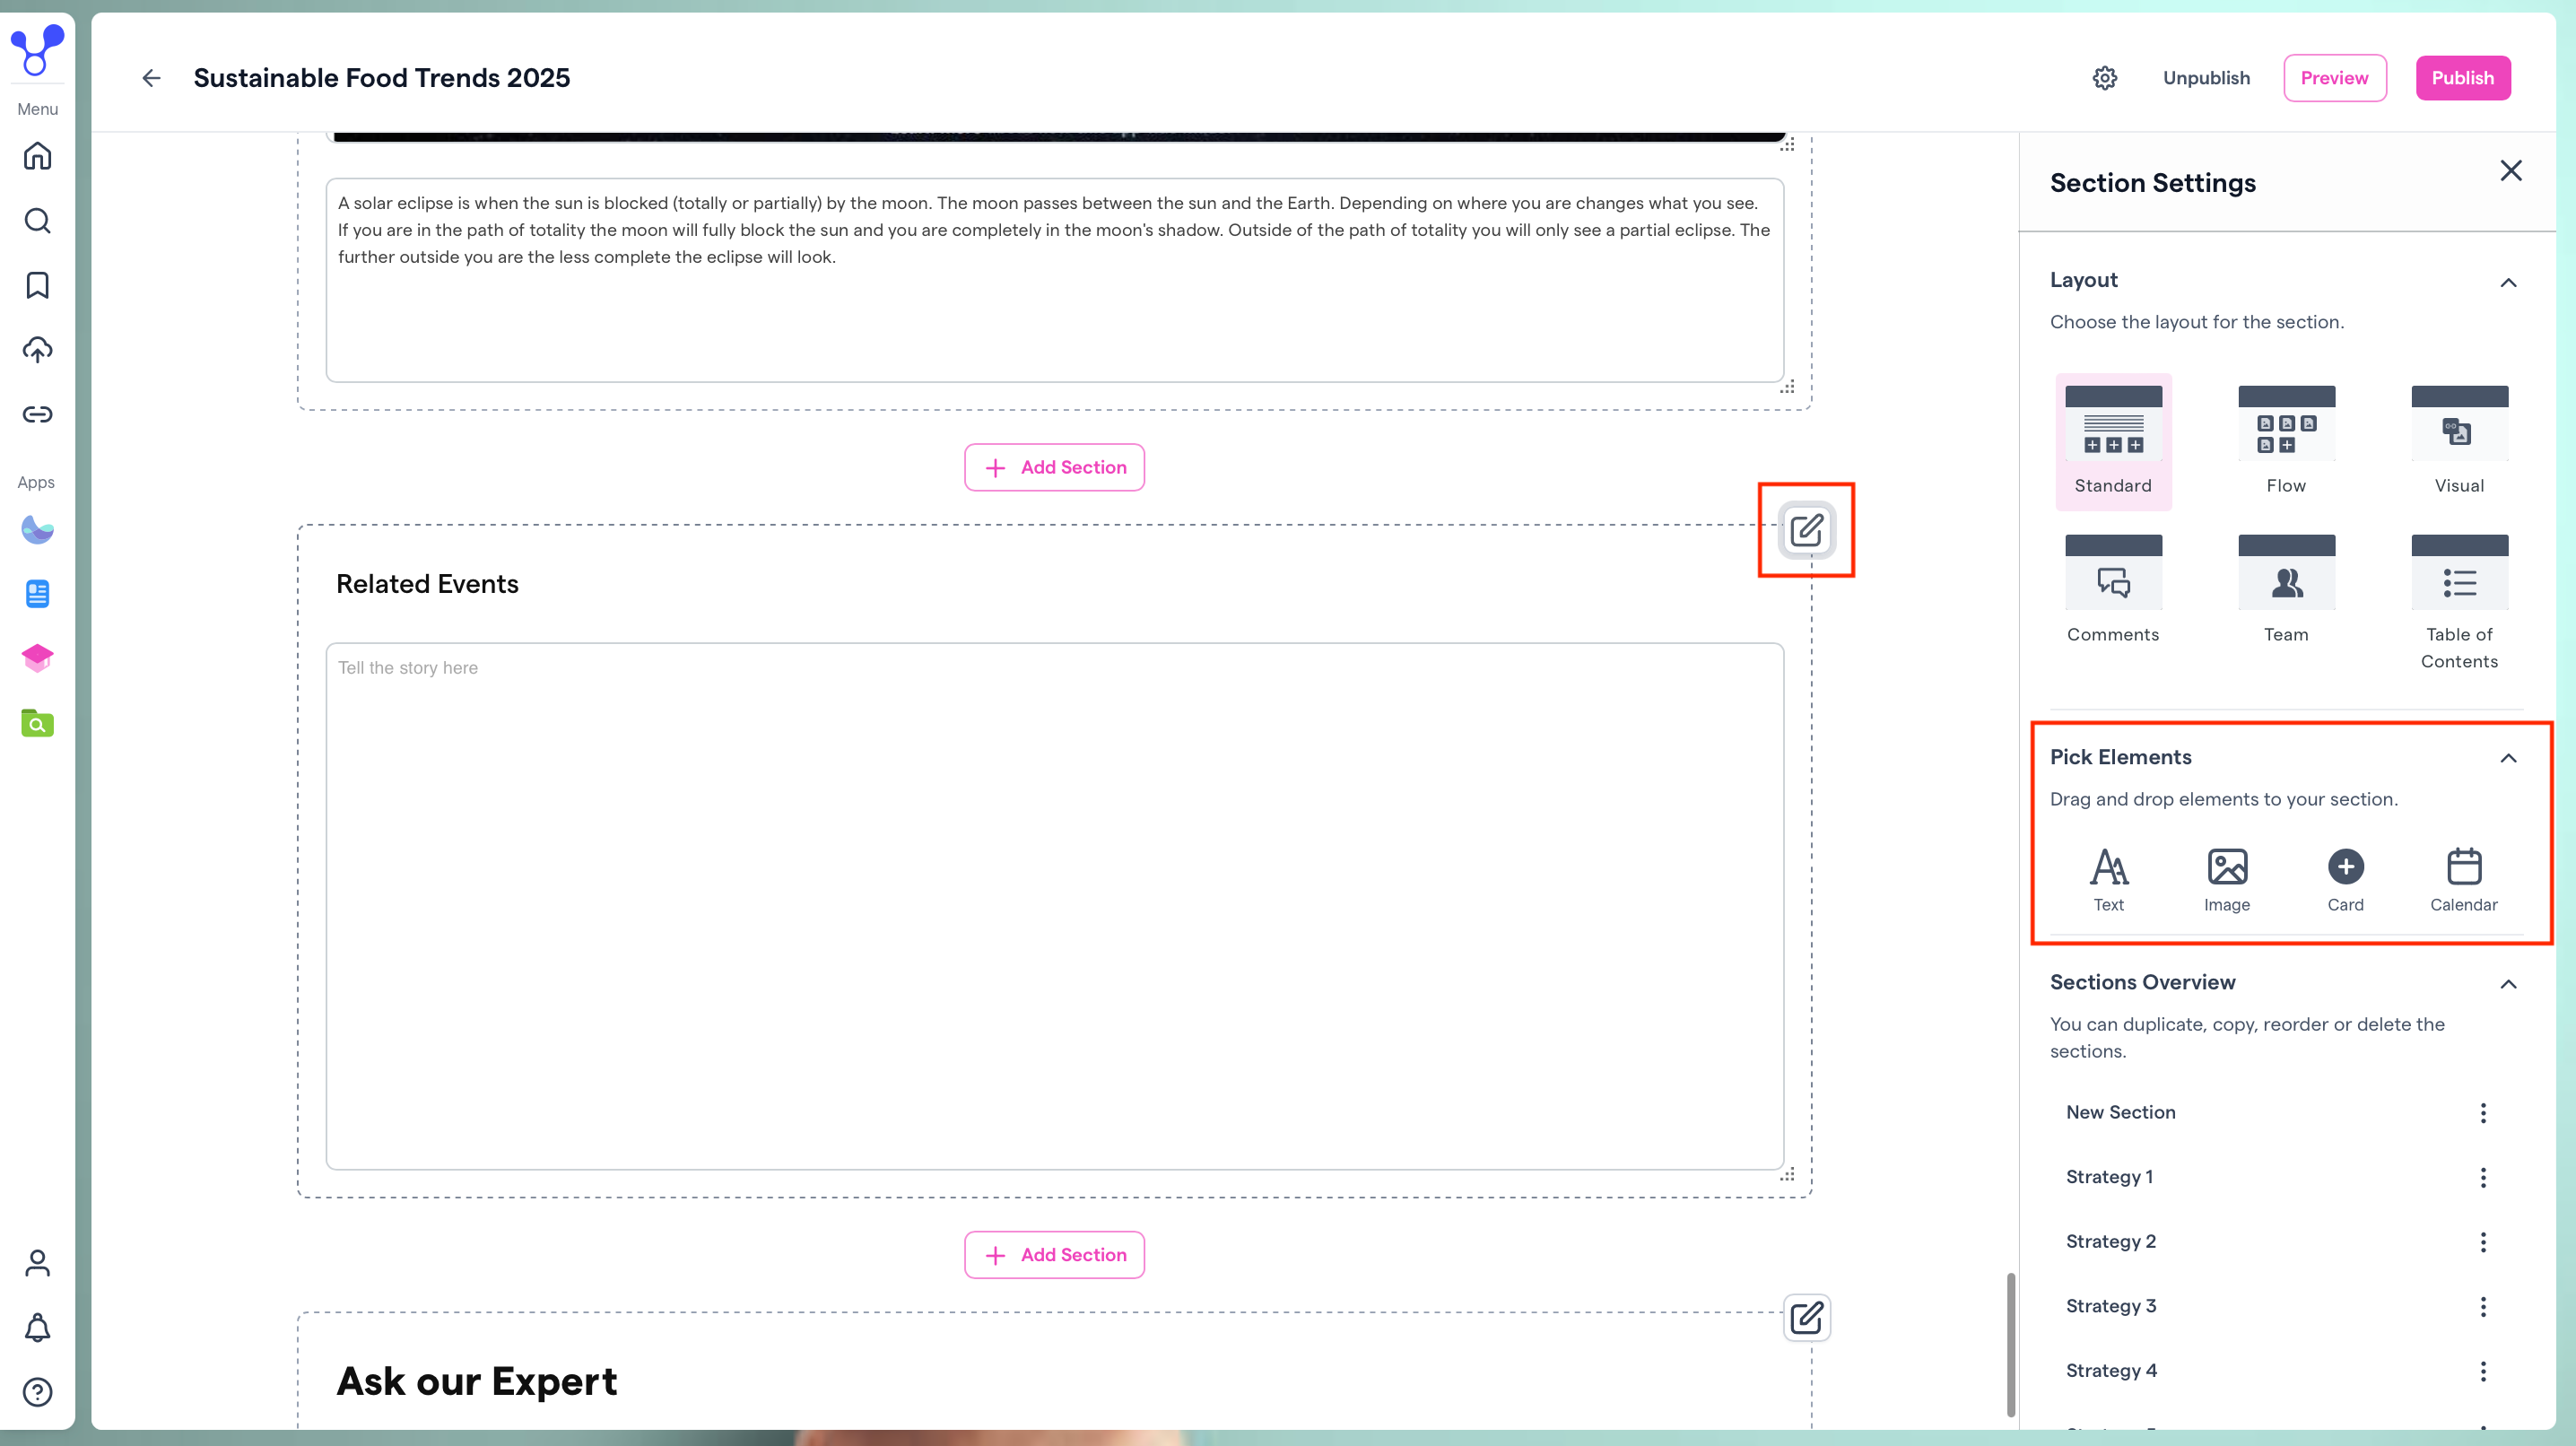This screenshot has height=1446, width=2576.
Task: Grab the eclipse text box corner handle
Action: pyautogui.click(x=1787, y=387)
